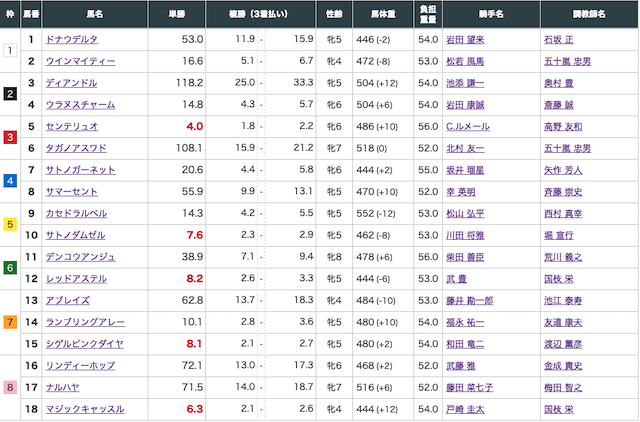Image resolution: width=640 pixels, height=422 pixels.
Task: View horse ナルハヤ
Action: click(x=62, y=387)
